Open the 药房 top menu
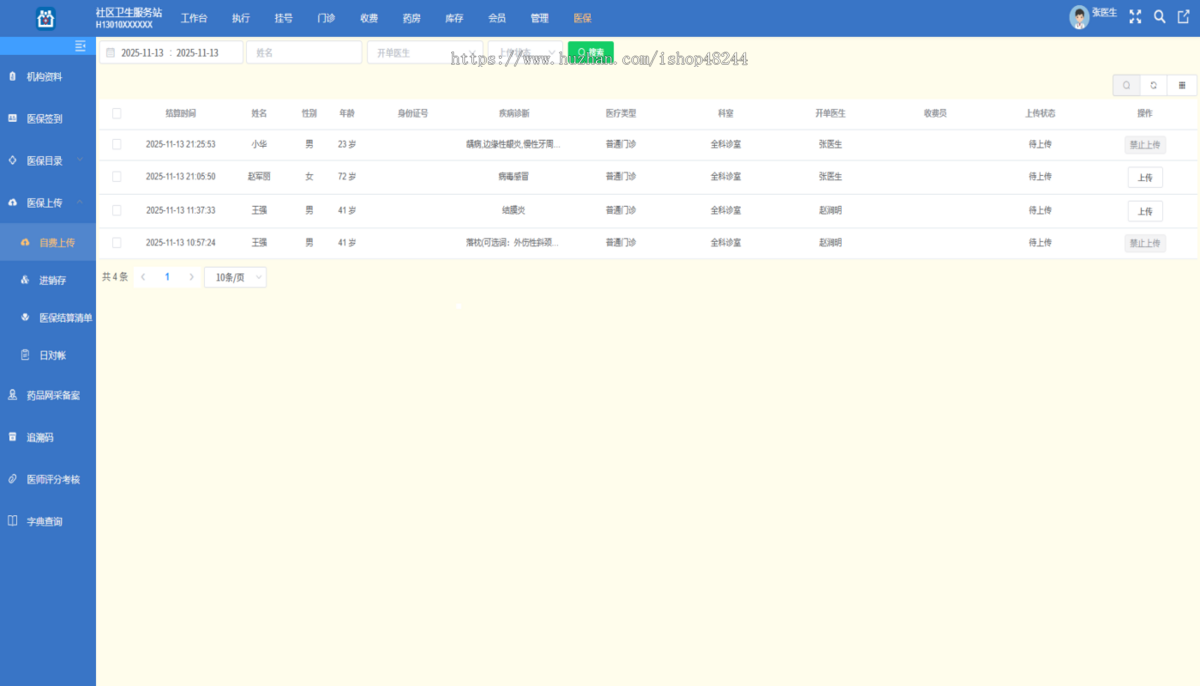The image size is (1200, 686). 412,18
